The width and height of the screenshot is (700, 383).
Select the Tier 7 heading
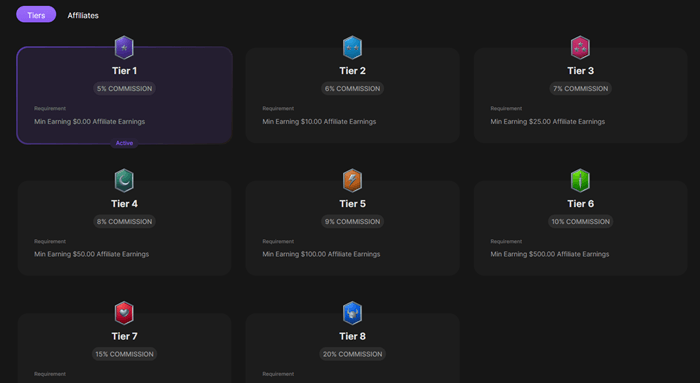[124, 336]
